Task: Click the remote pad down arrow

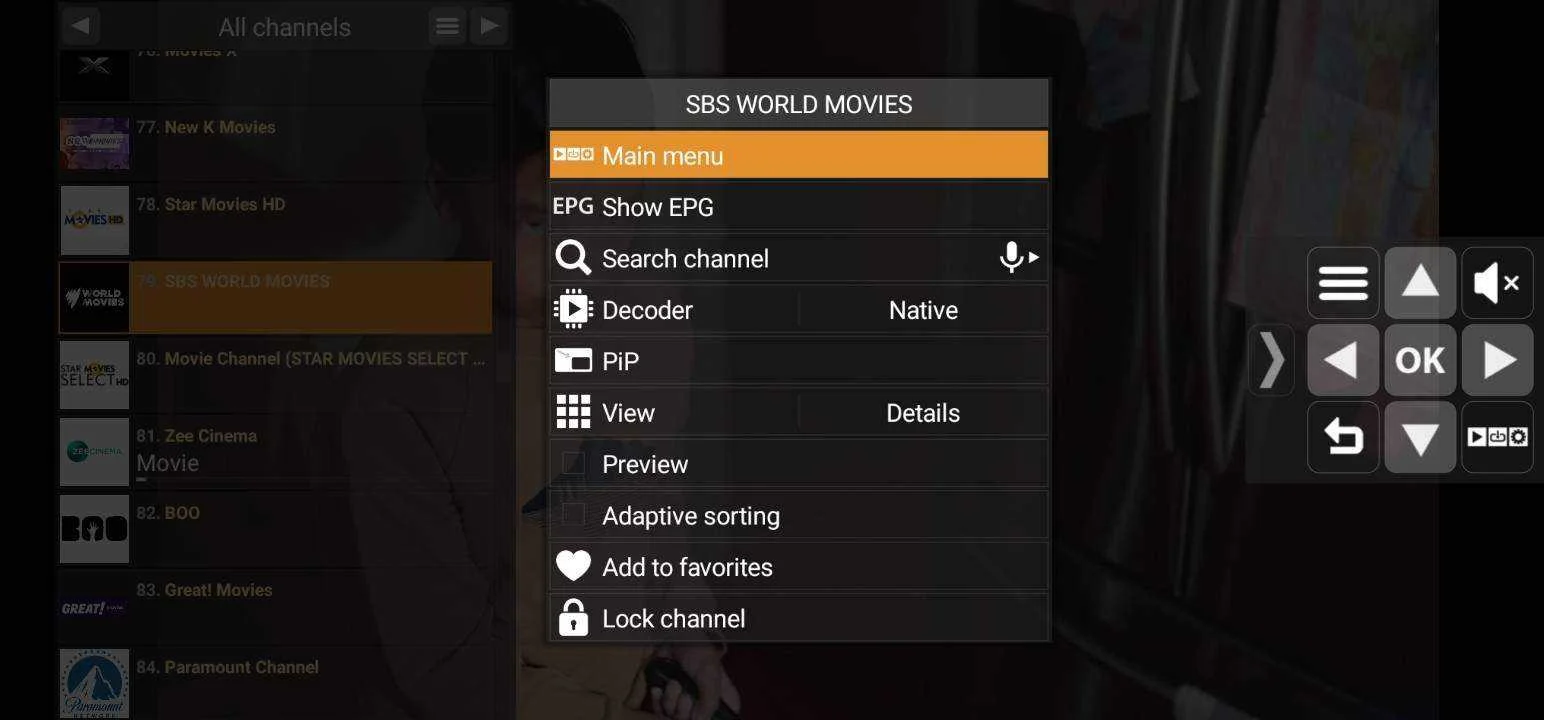Action: (1420, 437)
